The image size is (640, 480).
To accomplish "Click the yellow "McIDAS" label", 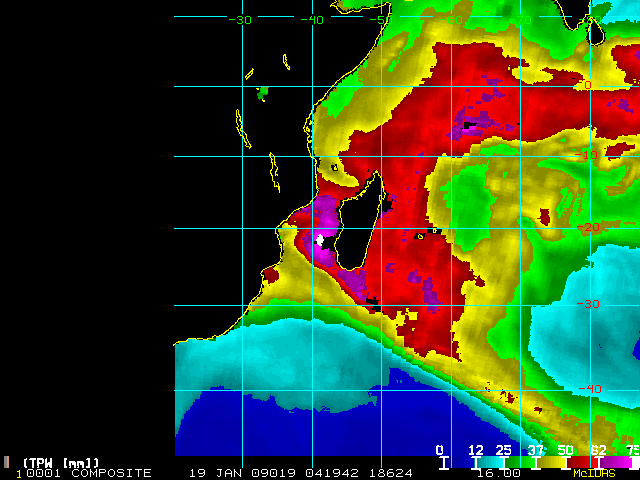I will click(594, 473).
